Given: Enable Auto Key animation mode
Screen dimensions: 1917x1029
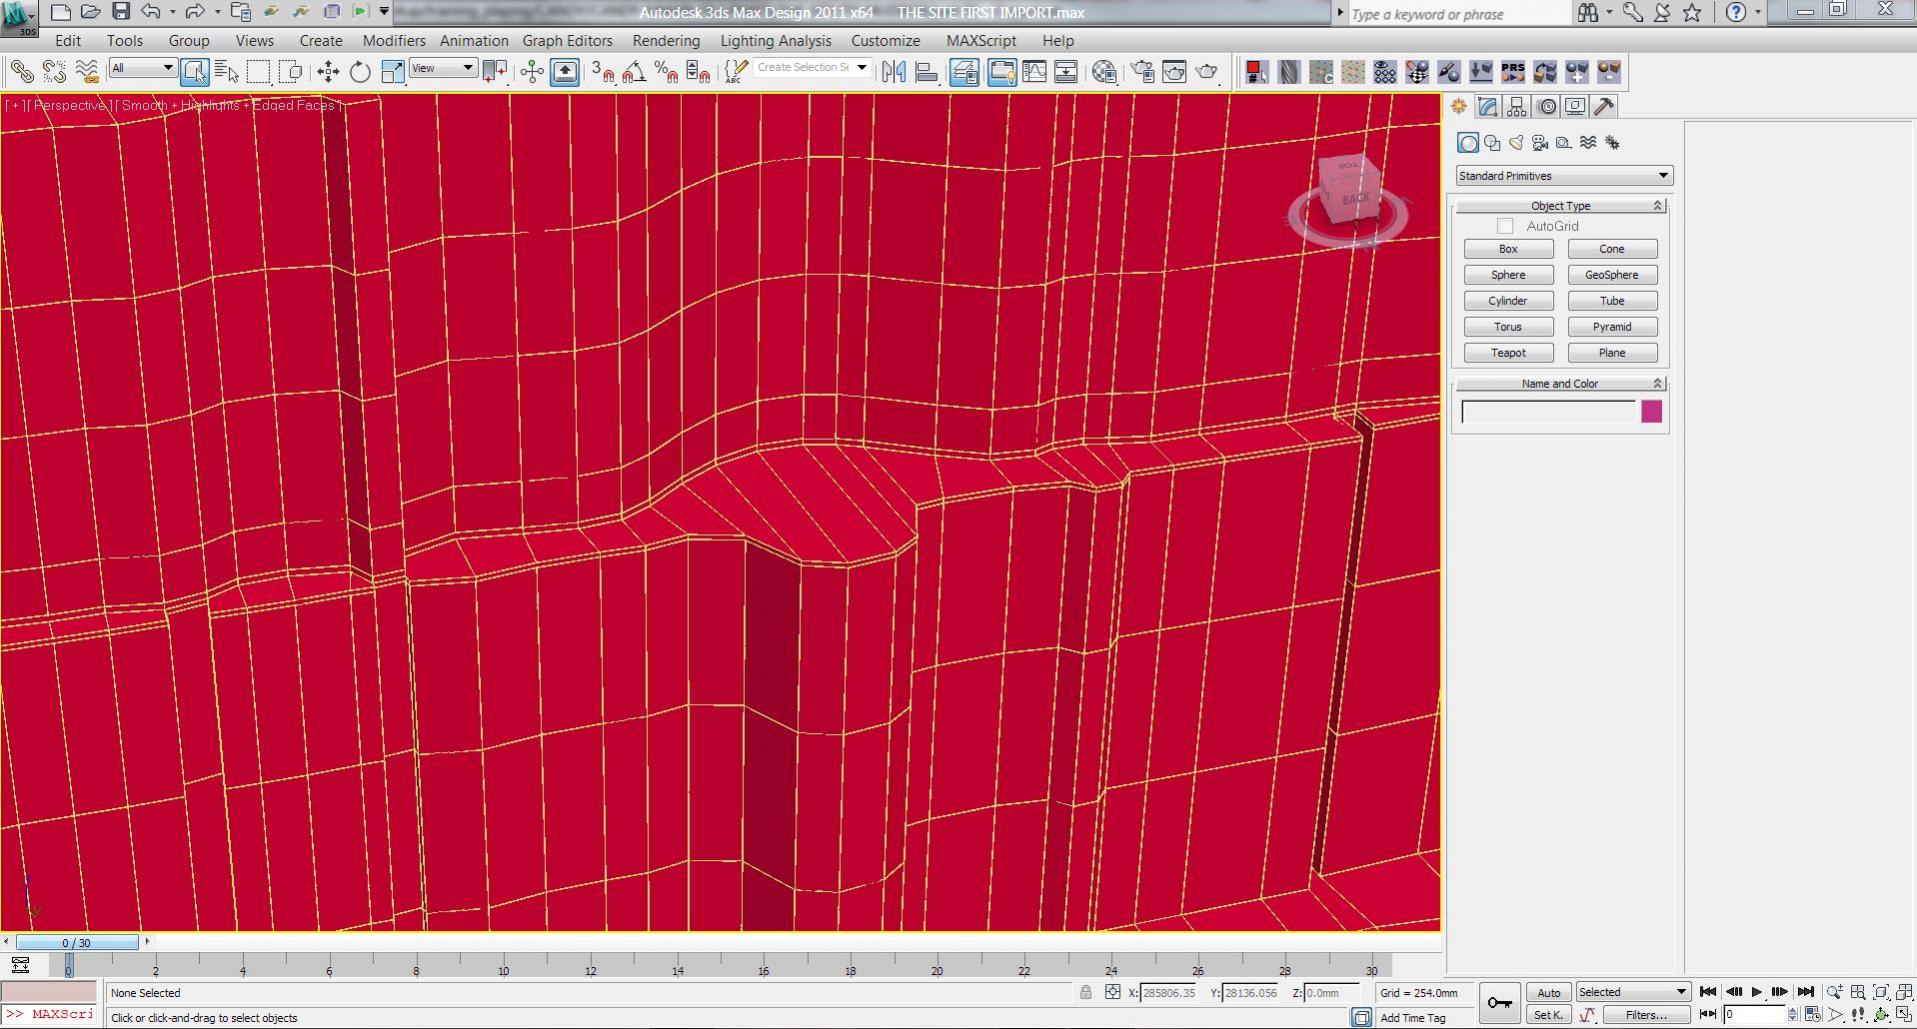Looking at the screenshot, I should pos(1548,992).
